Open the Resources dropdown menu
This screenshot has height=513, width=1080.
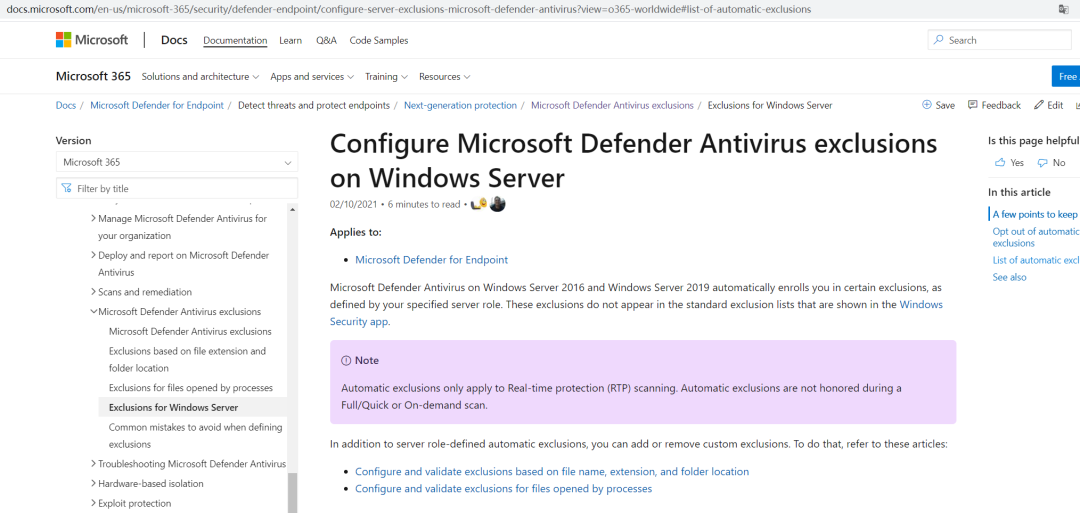click(x=444, y=76)
